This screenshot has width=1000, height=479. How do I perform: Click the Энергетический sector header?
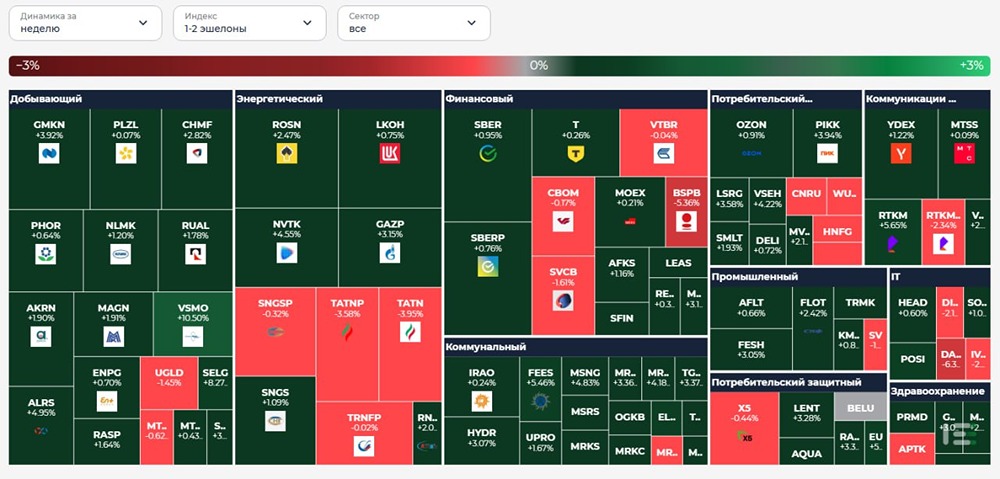pyautogui.click(x=338, y=99)
